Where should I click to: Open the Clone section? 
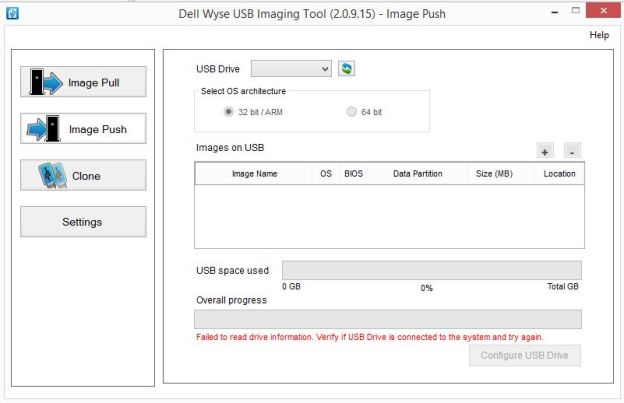(x=83, y=176)
